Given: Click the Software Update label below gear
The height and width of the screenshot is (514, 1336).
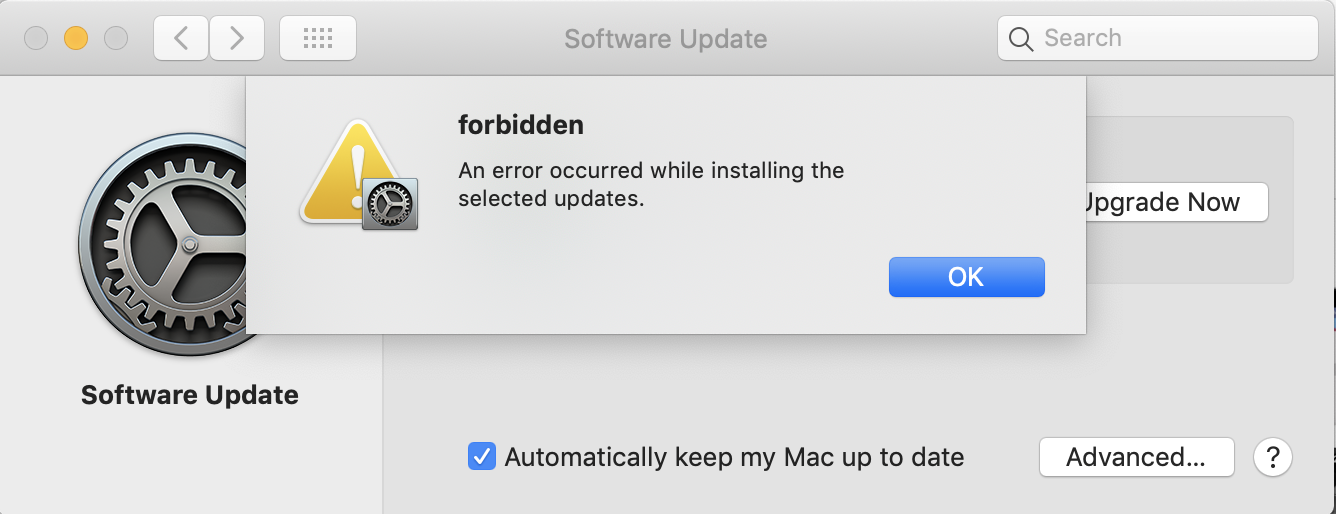Looking at the screenshot, I should tap(190, 395).
